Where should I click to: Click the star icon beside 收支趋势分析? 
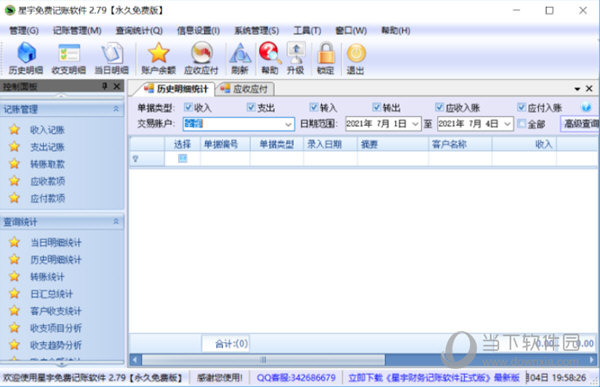point(15,345)
